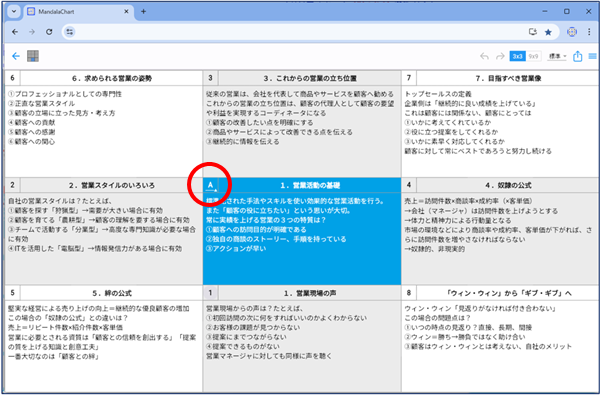Select the number 3 box of これからの営業の立ち位置
600x395 pixels.
click(x=210, y=78)
